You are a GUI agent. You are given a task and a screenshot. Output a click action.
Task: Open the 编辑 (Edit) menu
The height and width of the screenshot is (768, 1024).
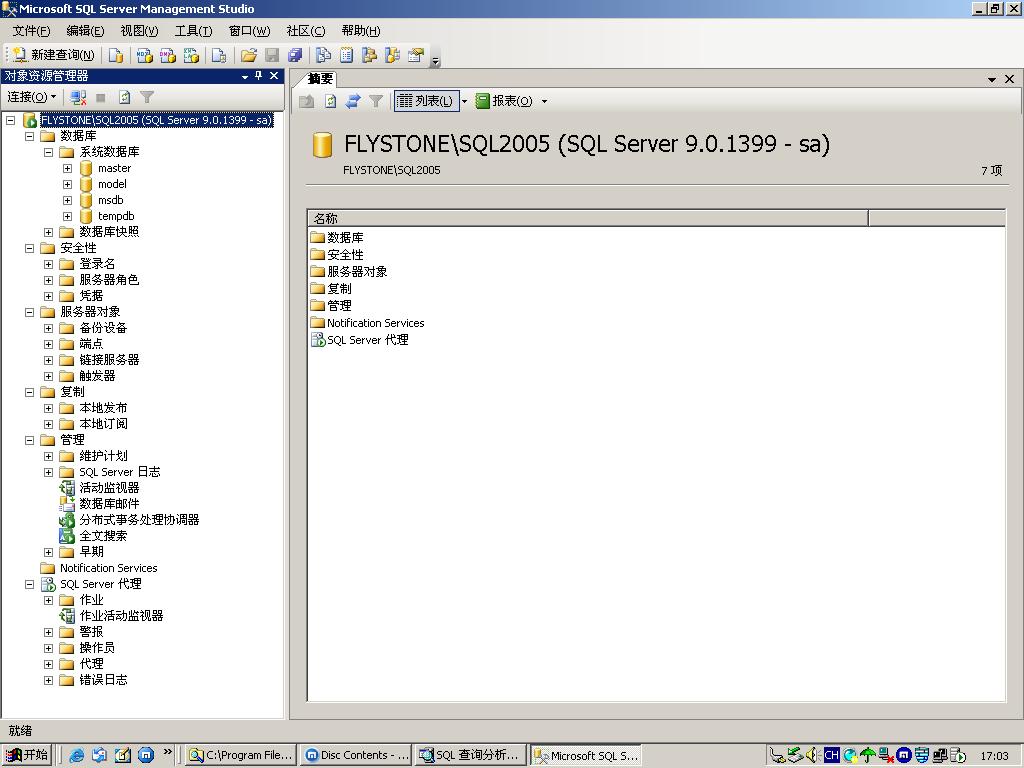(85, 31)
